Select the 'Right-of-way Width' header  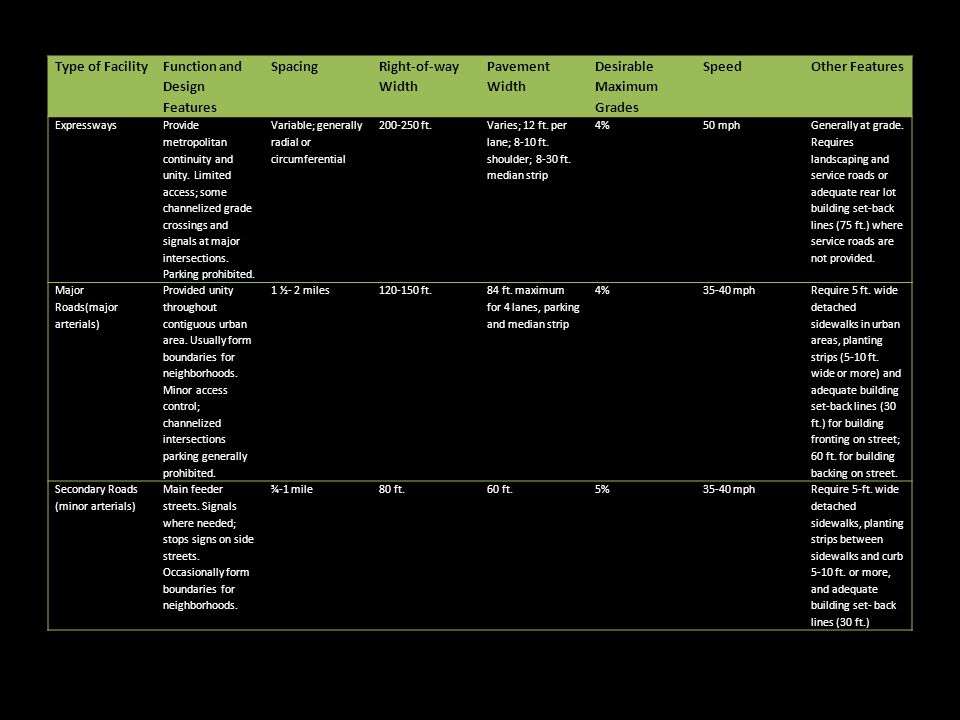pyautogui.click(x=419, y=77)
